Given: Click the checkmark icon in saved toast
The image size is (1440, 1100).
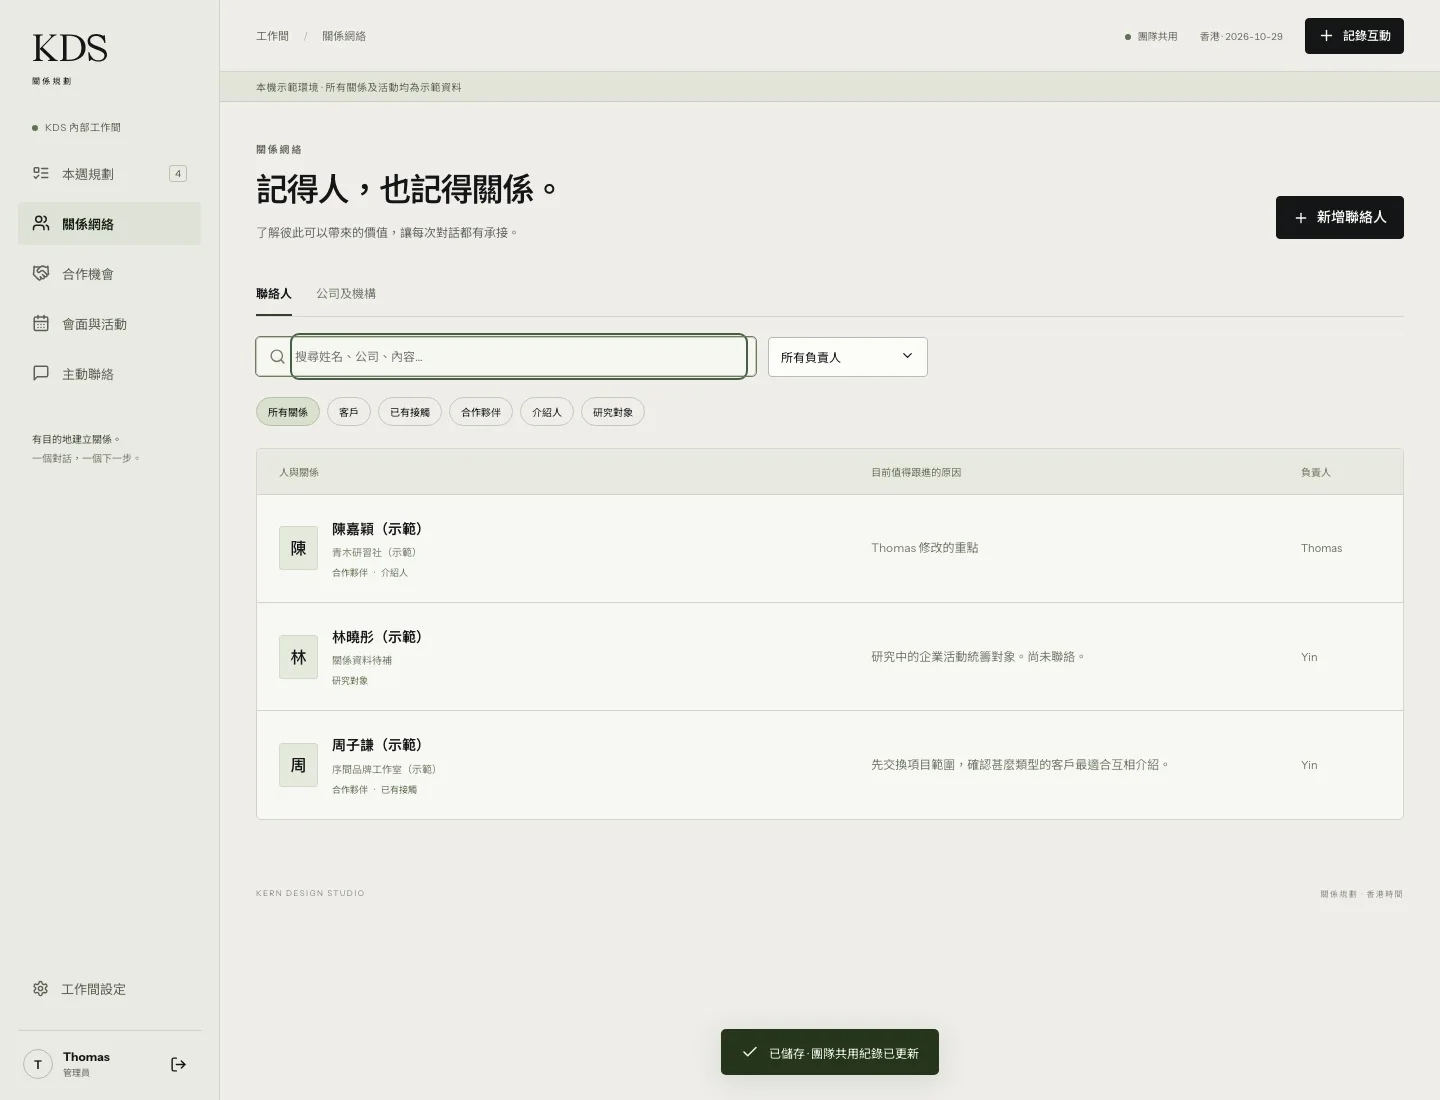Looking at the screenshot, I should point(750,1052).
